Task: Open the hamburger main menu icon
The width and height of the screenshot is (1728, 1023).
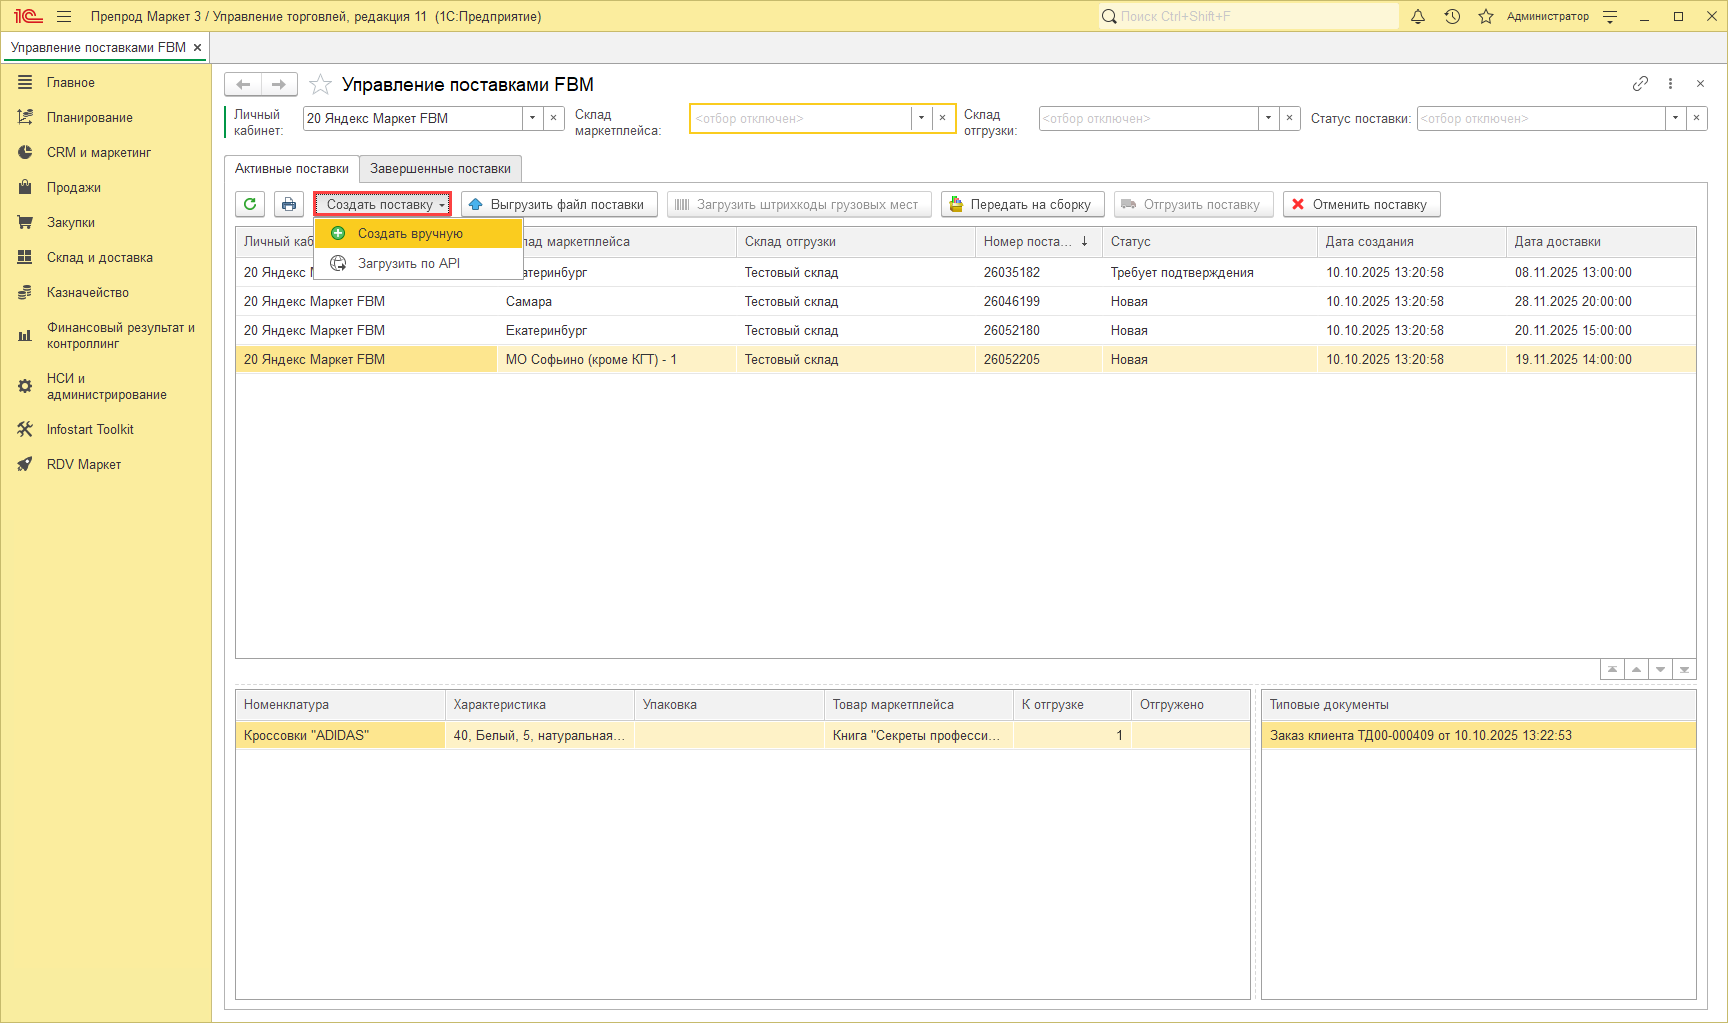Action: pos(64,16)
